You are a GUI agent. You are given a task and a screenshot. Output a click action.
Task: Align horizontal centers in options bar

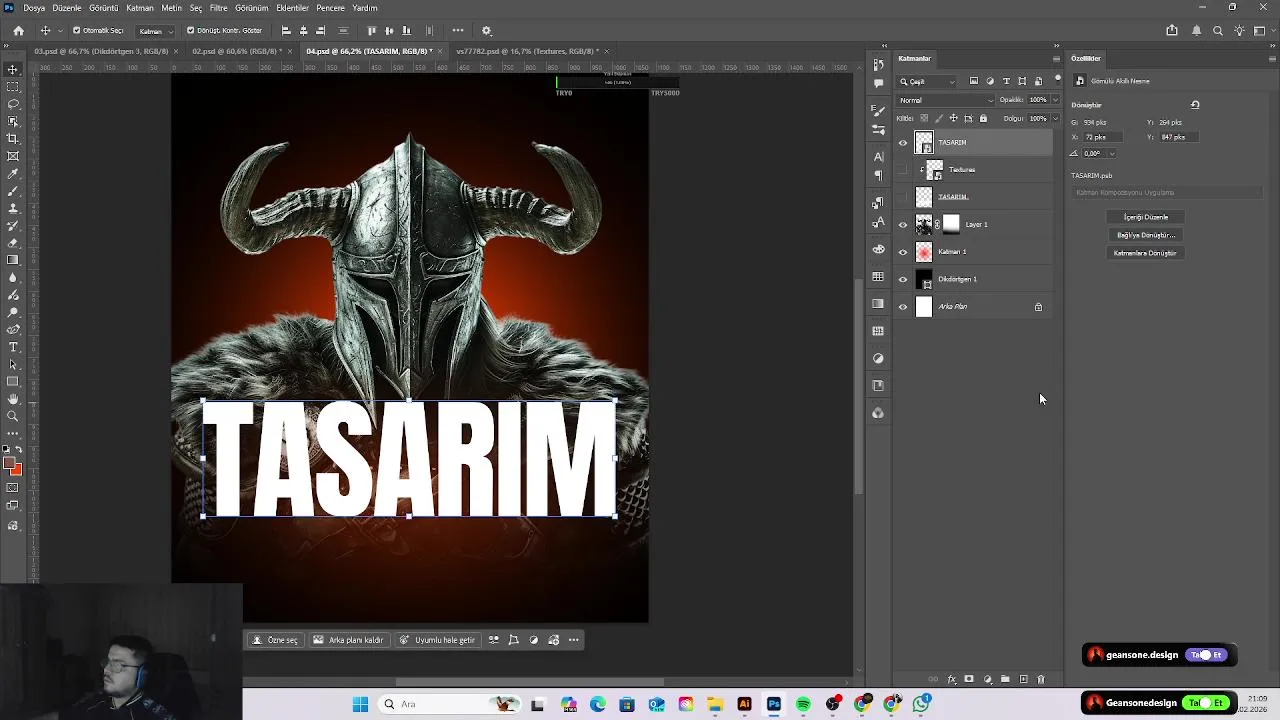click(303, 31)
